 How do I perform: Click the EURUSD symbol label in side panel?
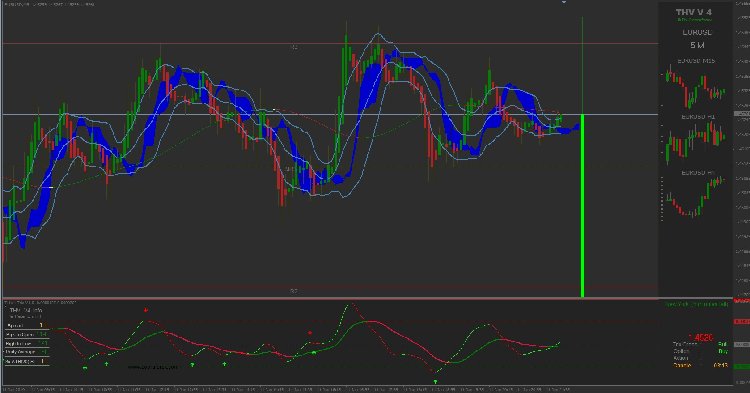point(697,32)
